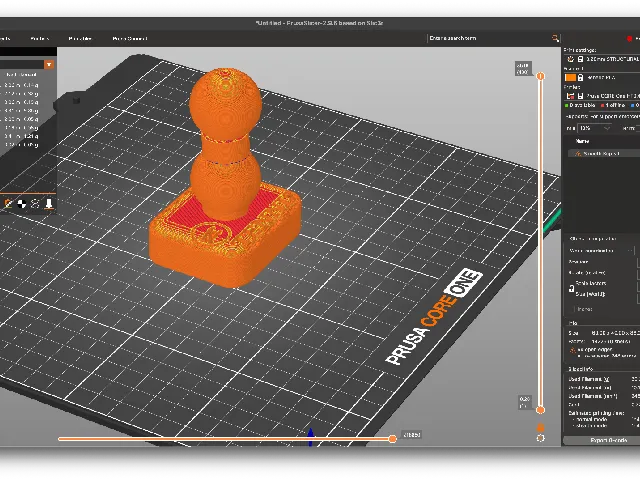Open the print settings gear icon
The height and width of the screenshot is (480, 640).
pyautogui.click(x=571, y=59)
